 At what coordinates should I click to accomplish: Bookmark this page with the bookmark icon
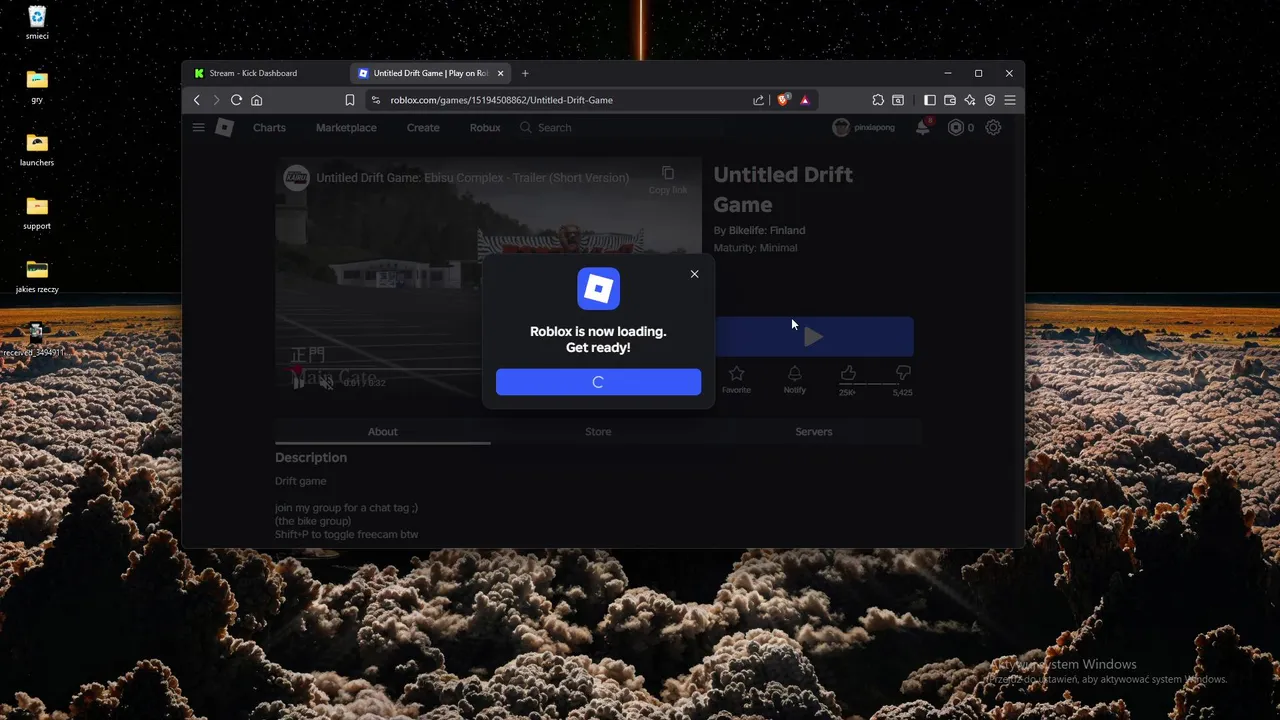[350, 100]
